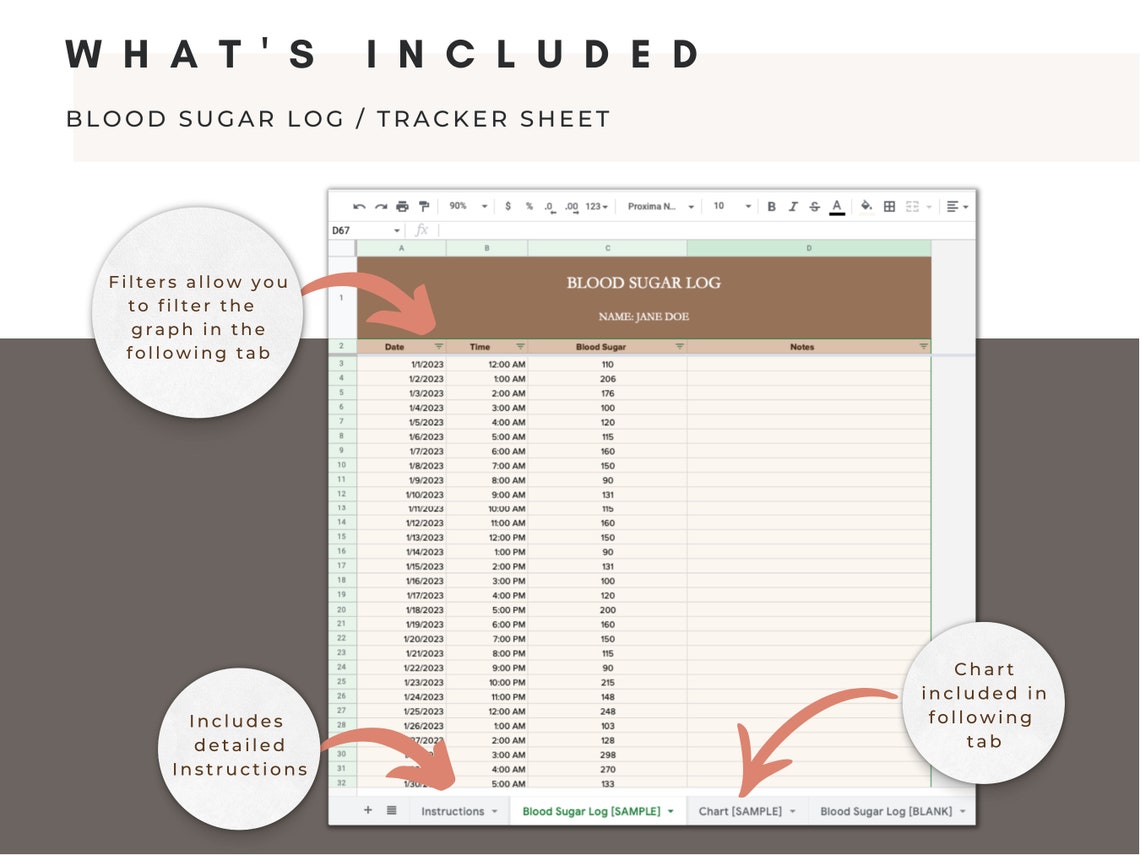Image resolution: width=1140 pixels, height=855 pixels.
Task: Click the Add sheet plus button
Action: coord(368,811)
